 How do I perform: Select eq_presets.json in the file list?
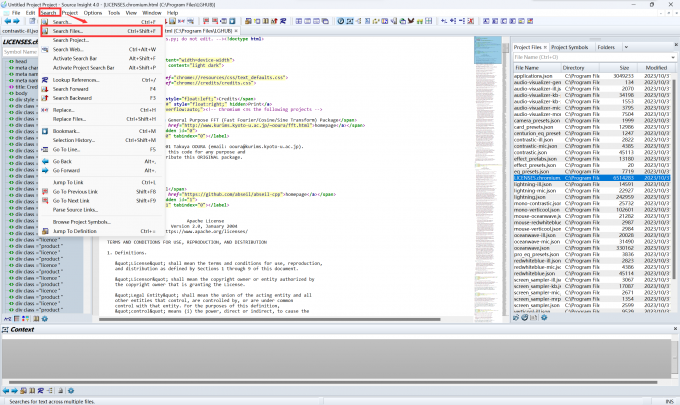[592, 171]
